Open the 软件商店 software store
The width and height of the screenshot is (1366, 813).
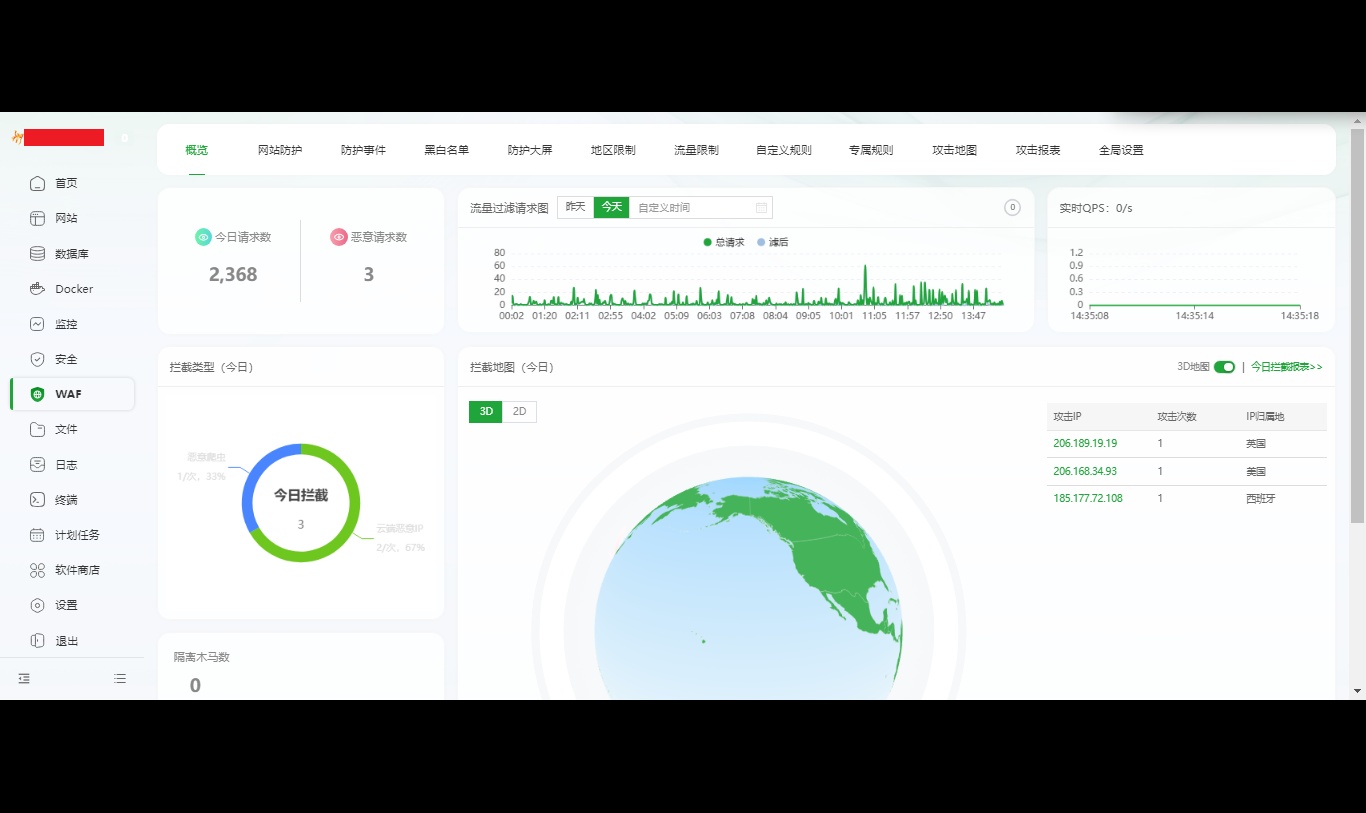77,570
